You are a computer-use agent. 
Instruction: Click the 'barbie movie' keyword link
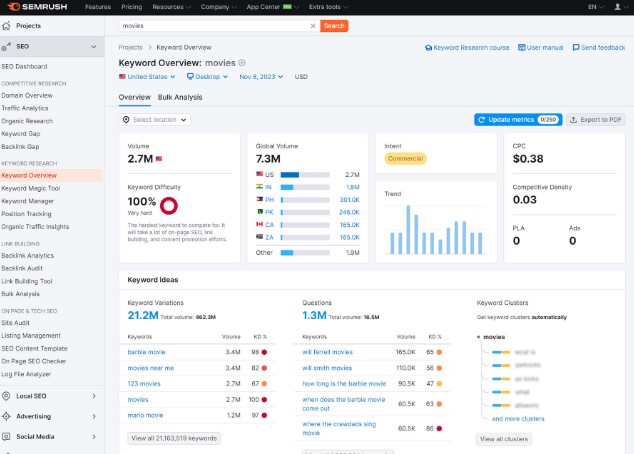[x=148, y=352]
